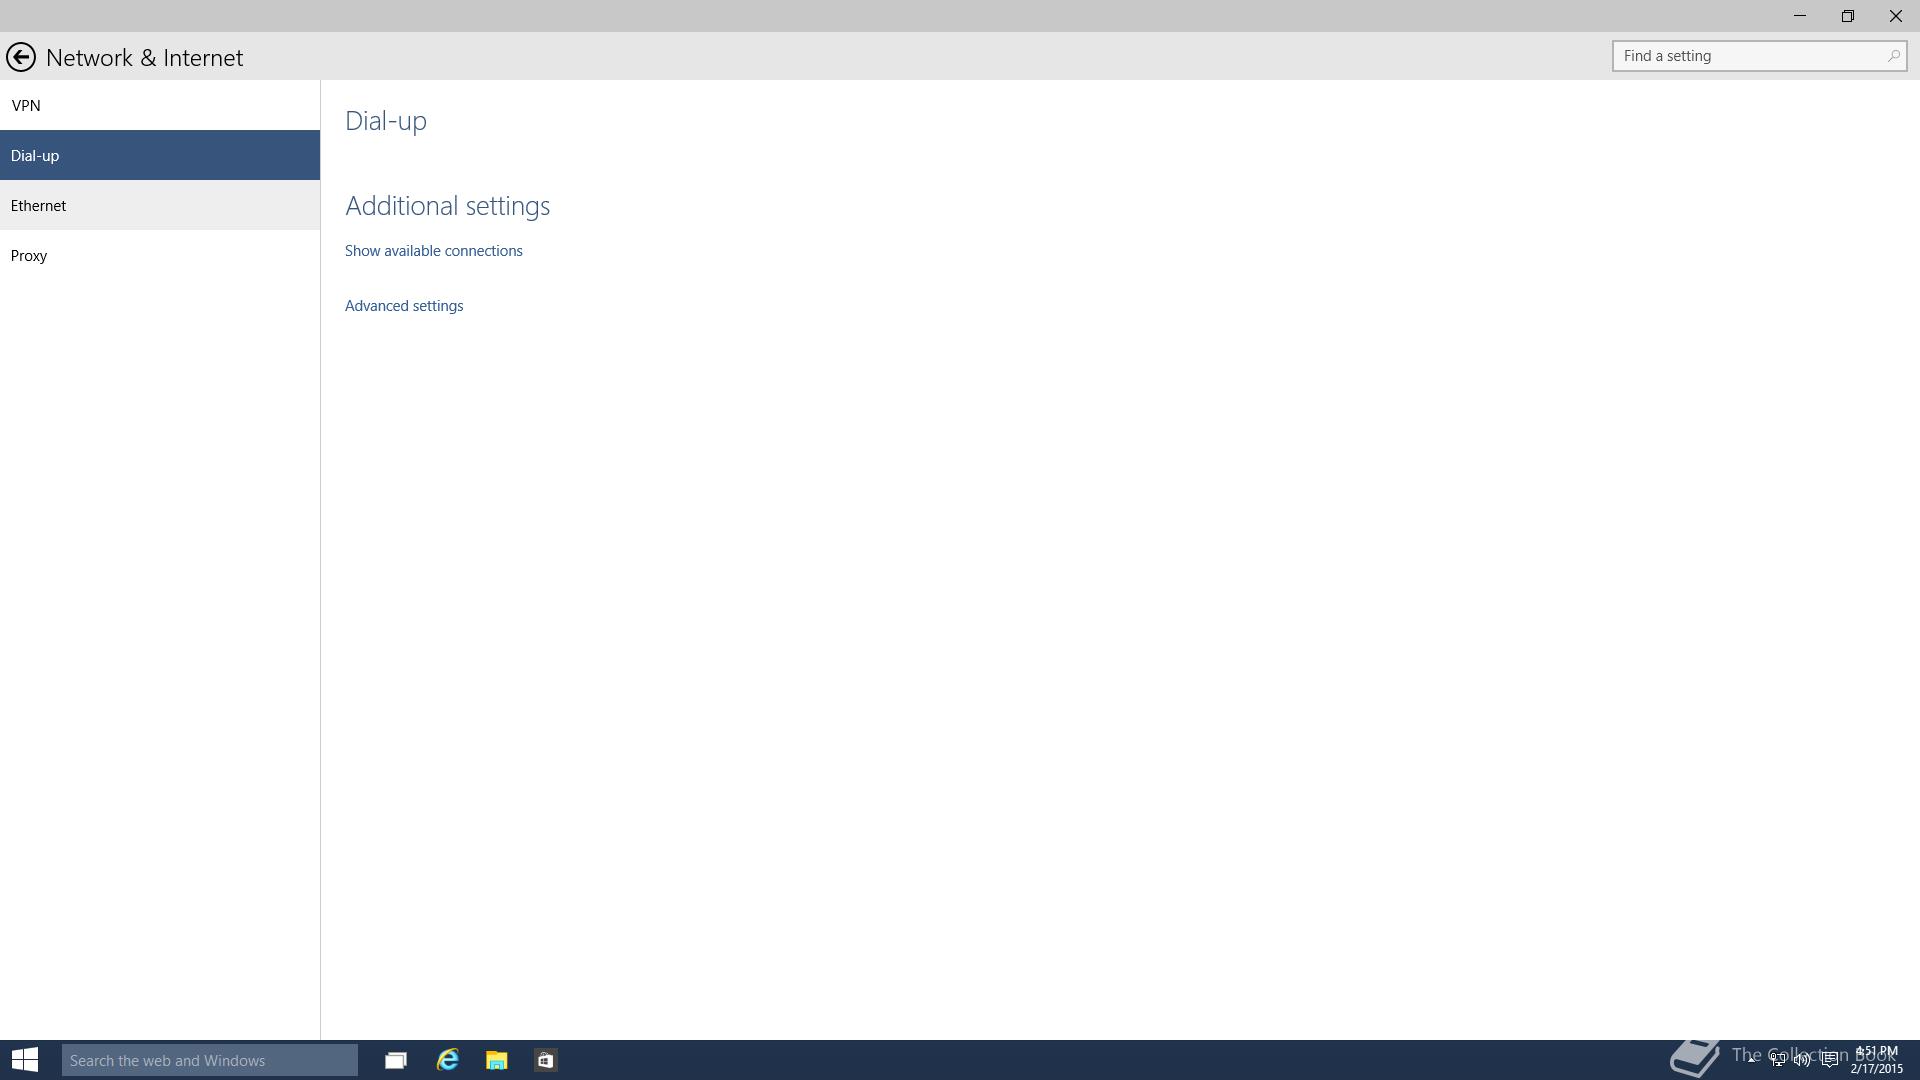Click the magnifier icon in Find a setting
Screen dimensions: 1920x1080
tap(1893, 56)
